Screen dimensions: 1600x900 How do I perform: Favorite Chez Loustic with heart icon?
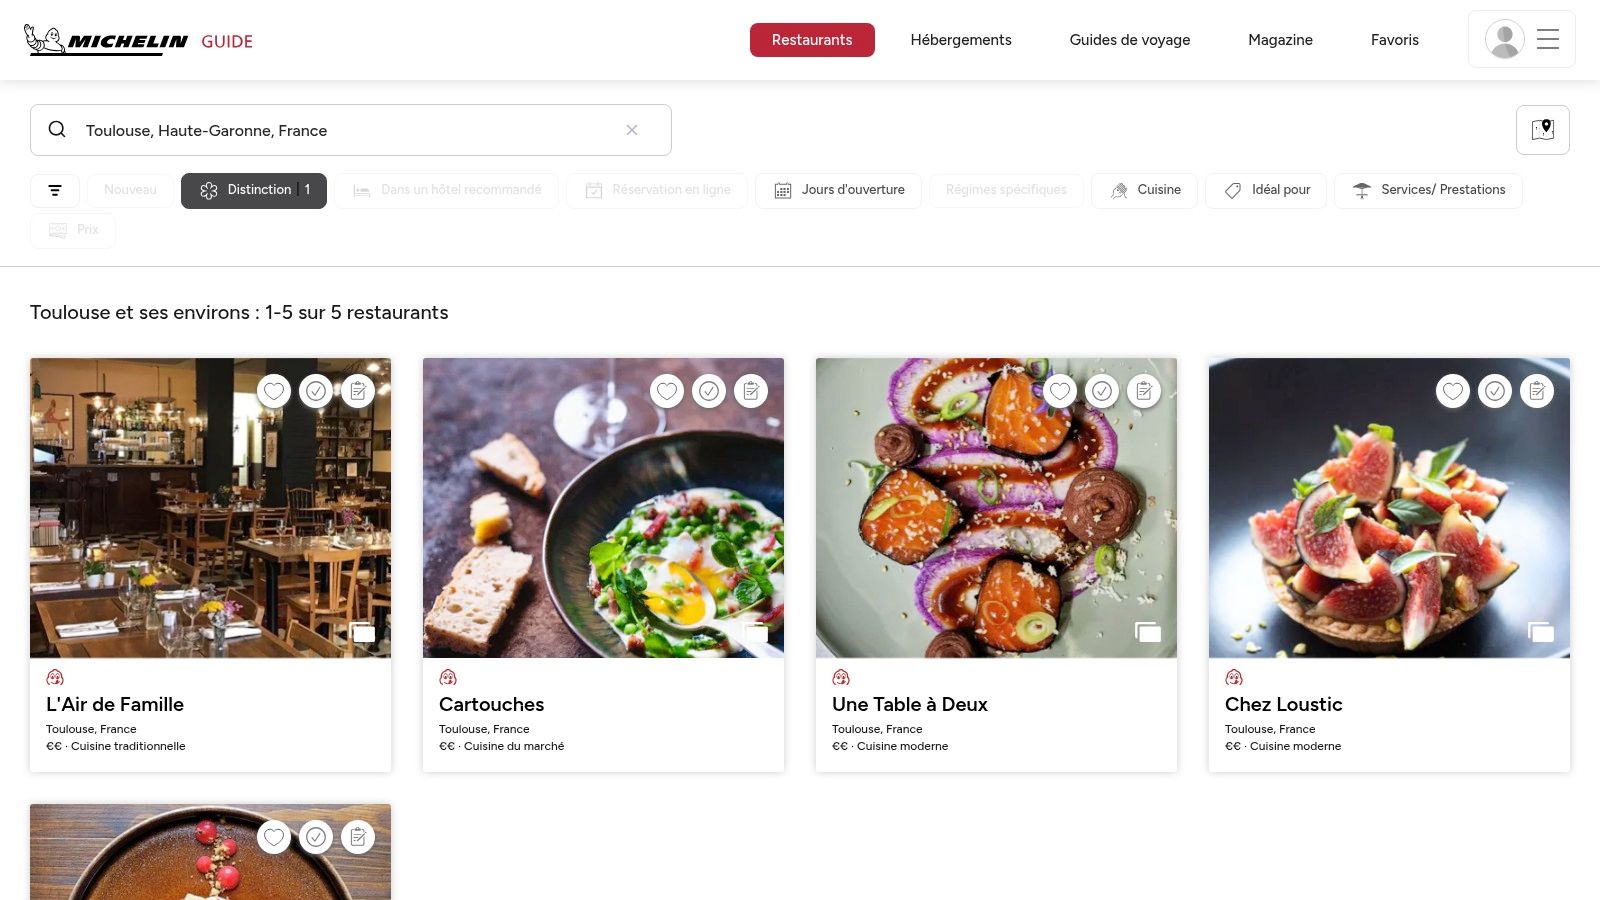(1453, 391)
